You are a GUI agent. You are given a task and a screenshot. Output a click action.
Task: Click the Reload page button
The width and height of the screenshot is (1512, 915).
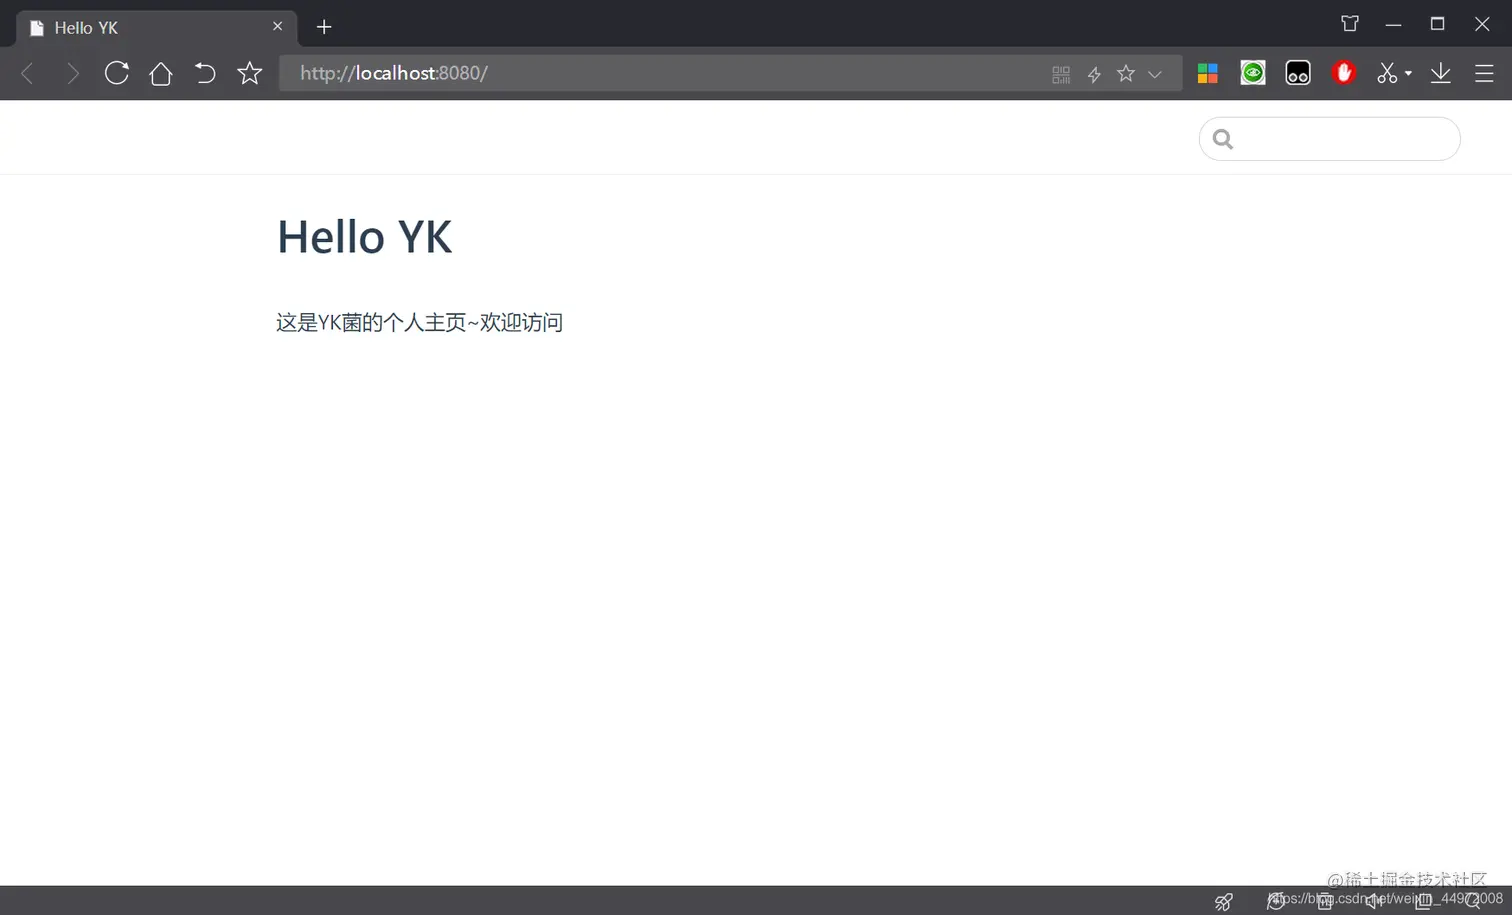[116, 72]
